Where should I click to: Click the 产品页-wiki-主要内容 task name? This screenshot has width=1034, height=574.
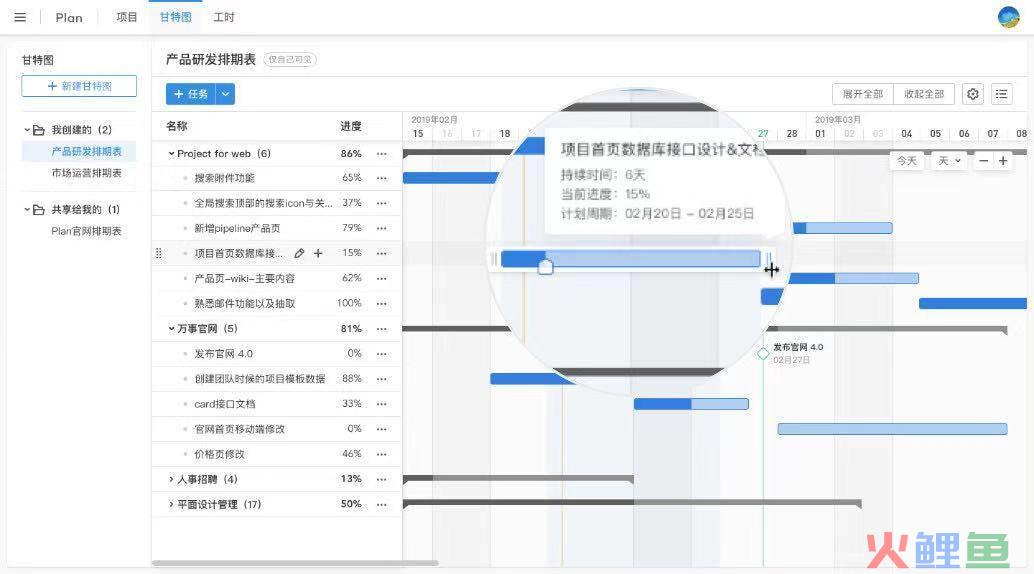tap(245, 278)
